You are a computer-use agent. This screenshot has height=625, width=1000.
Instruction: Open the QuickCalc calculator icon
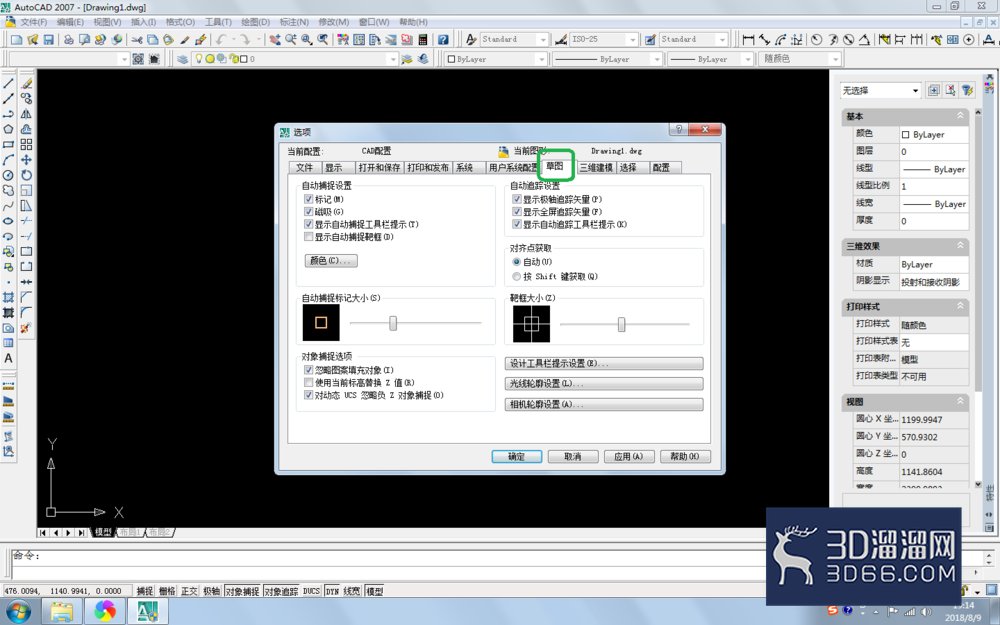[x=422, y=40]
